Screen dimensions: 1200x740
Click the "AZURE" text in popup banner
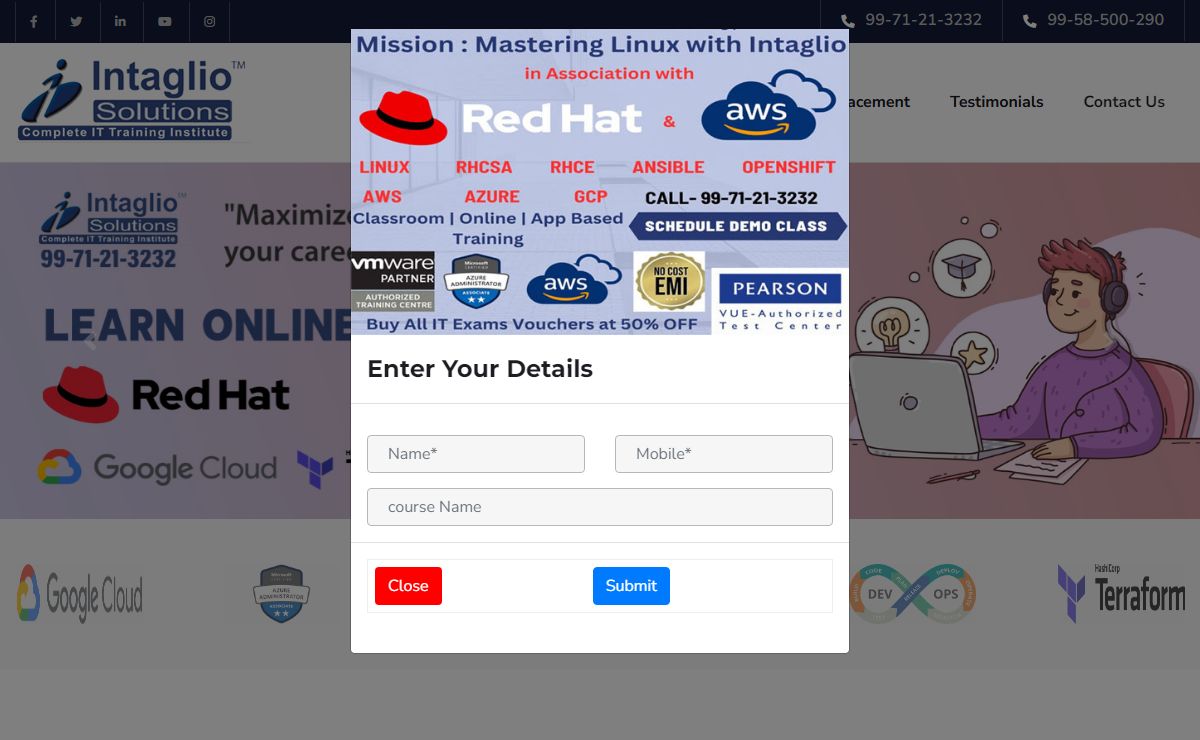[x=492, y=197]
